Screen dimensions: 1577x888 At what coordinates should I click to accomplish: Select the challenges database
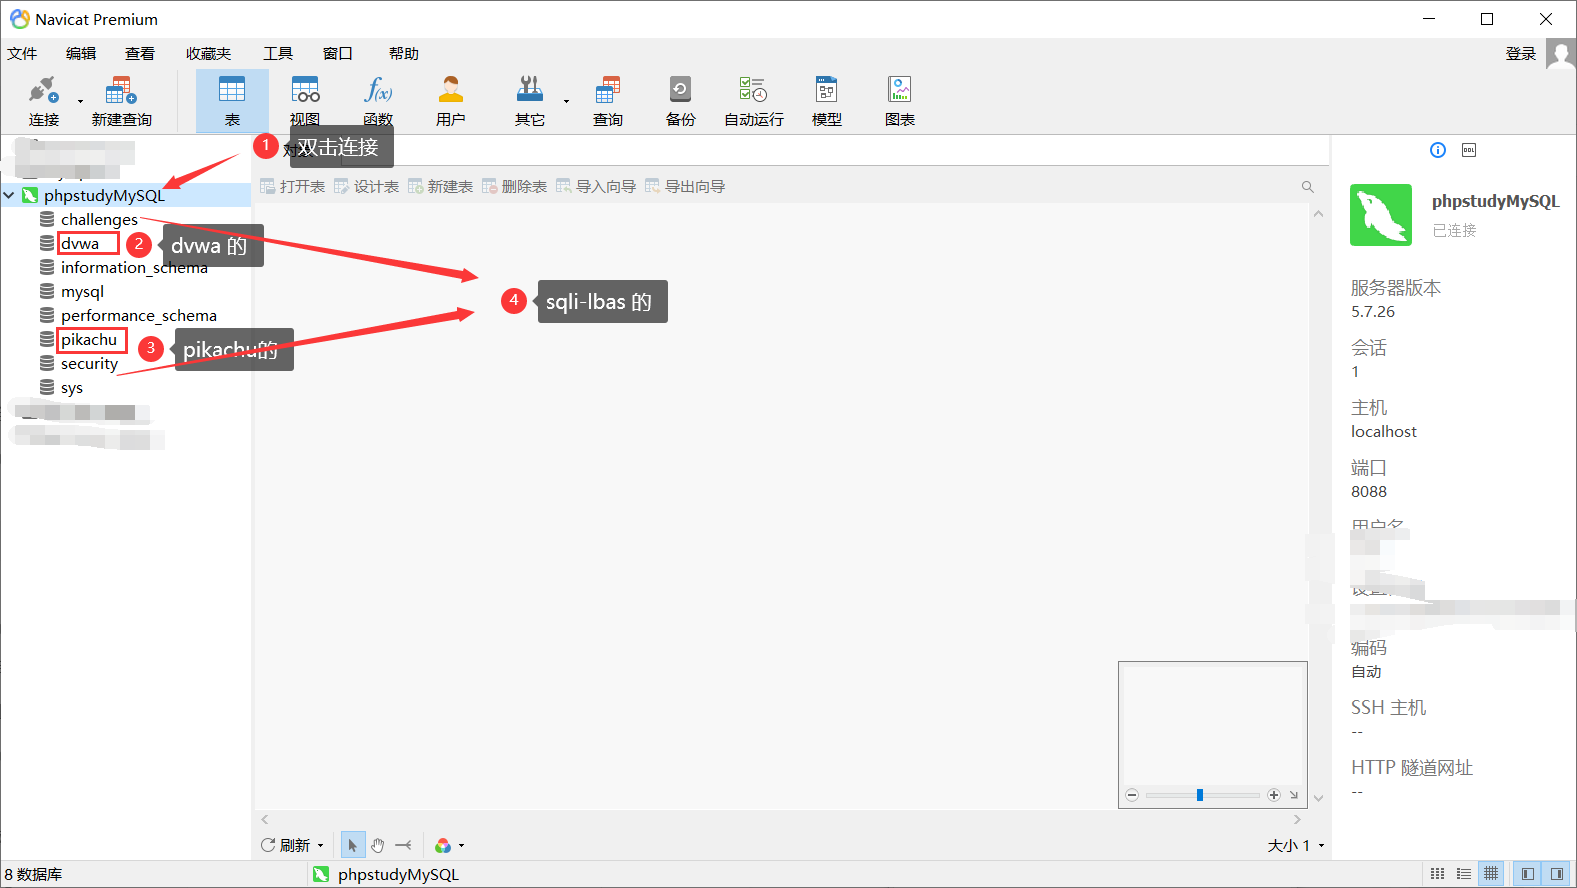pos(99,219)
